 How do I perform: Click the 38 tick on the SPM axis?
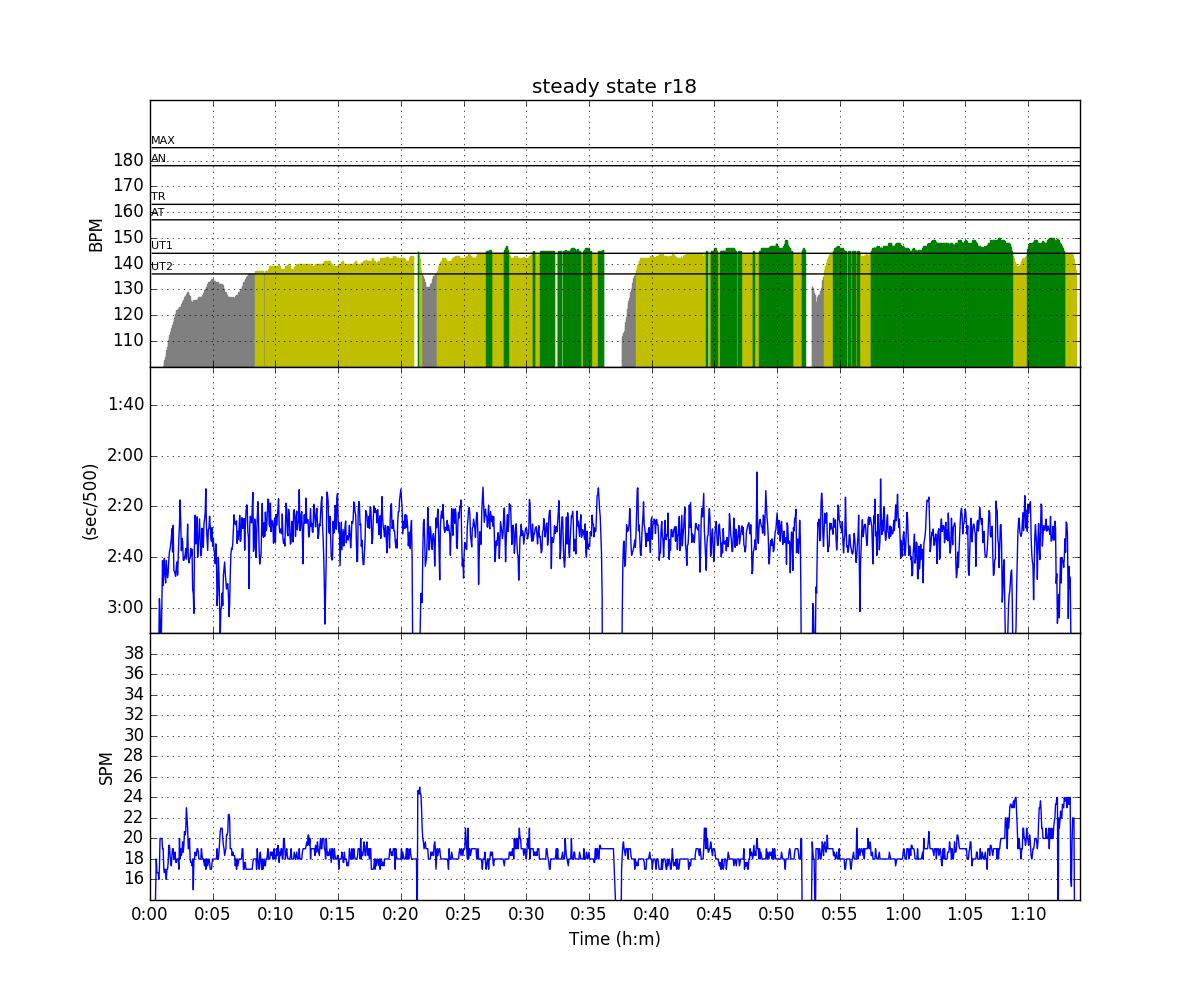click(x=133, y=653)
